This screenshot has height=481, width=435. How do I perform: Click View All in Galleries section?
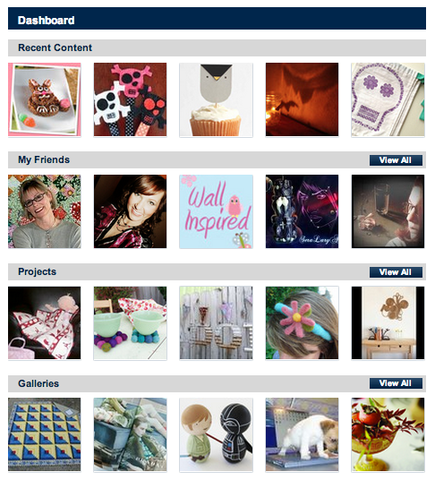coord(396,383)
